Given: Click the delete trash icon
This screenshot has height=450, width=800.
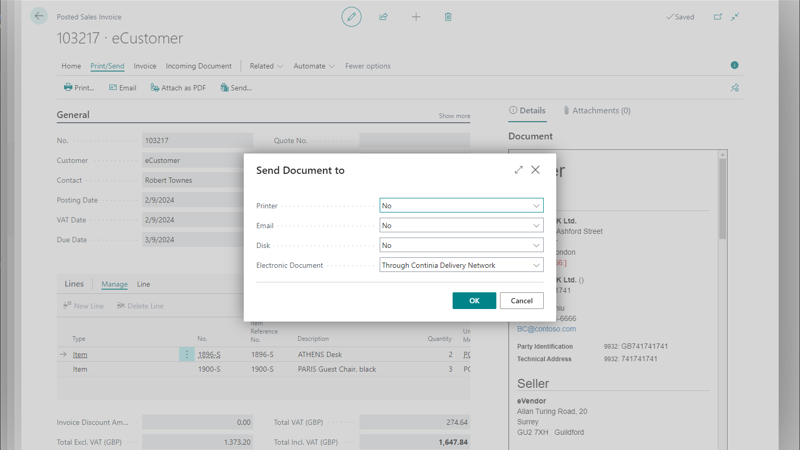Looking at the screenshot, I should [448, 17].
